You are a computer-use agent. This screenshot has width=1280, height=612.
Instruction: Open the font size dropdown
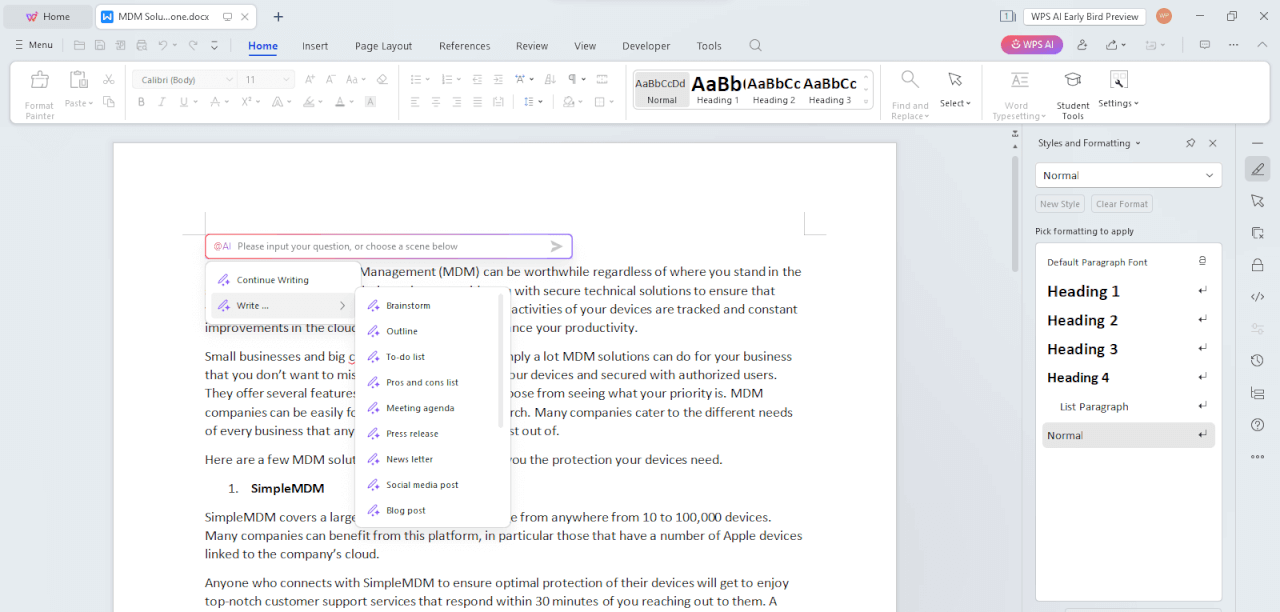(x=286, y=79)
